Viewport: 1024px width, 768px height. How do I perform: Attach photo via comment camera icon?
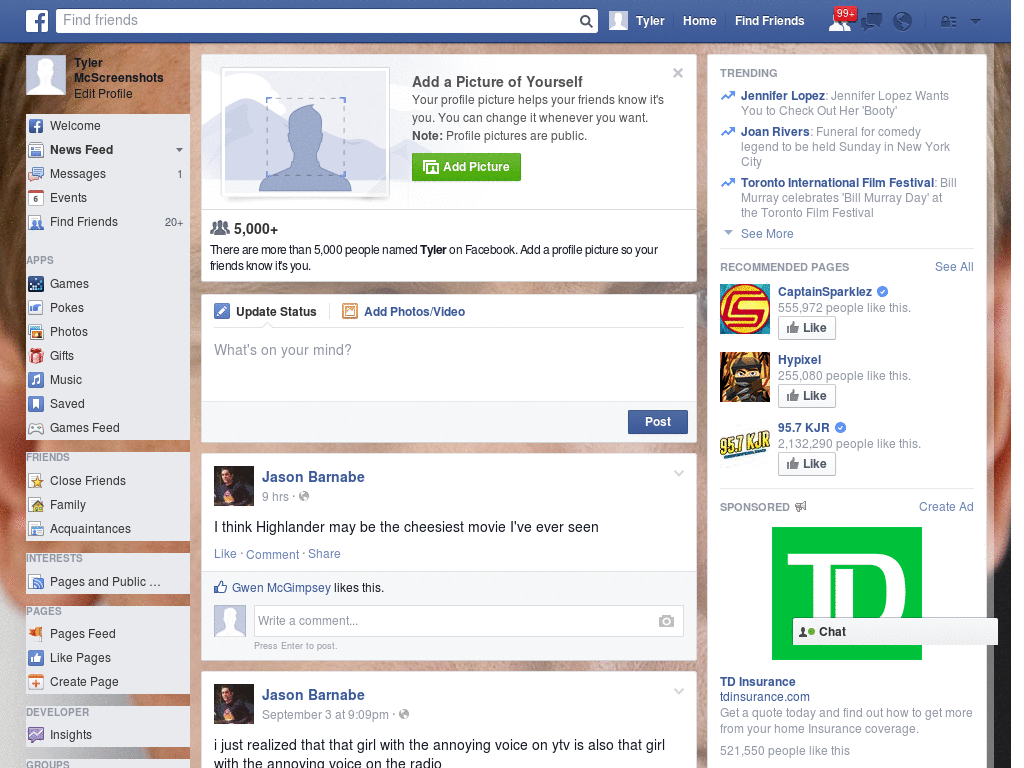(666, 621)
